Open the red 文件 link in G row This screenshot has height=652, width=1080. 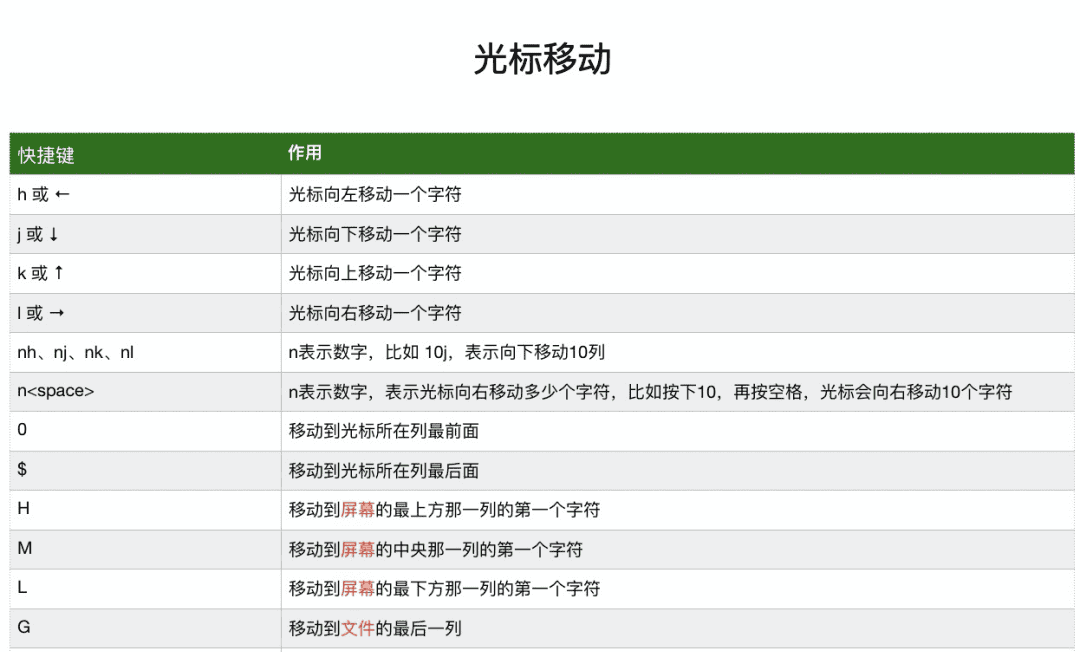[x=358, y=629]
